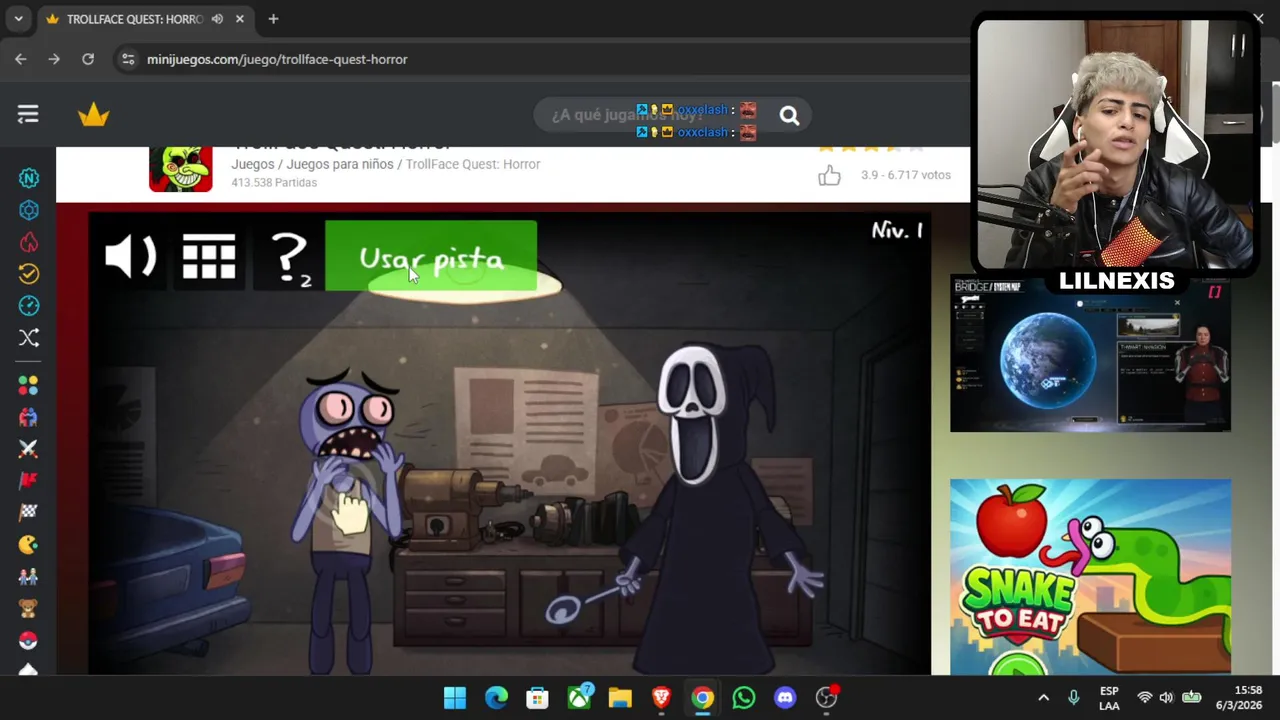
Task: Open the Snake To Eat ad
Action: 1090,577
